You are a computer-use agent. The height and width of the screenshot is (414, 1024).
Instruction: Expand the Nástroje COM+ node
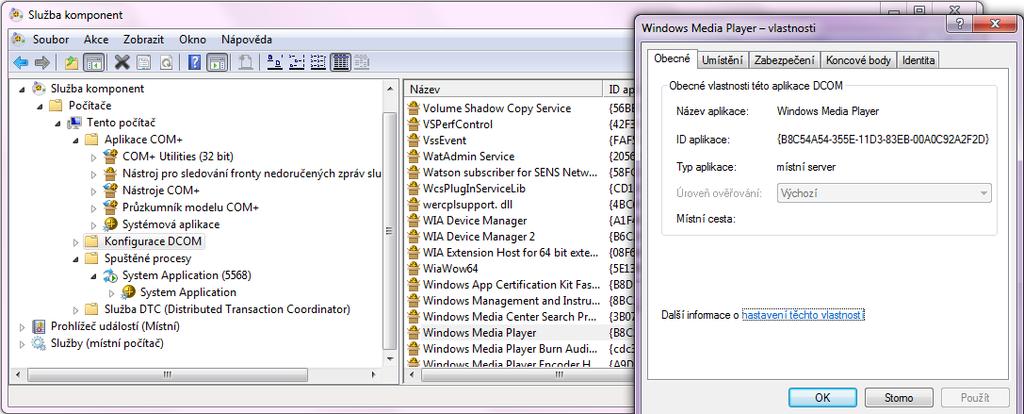coord(93,191)
